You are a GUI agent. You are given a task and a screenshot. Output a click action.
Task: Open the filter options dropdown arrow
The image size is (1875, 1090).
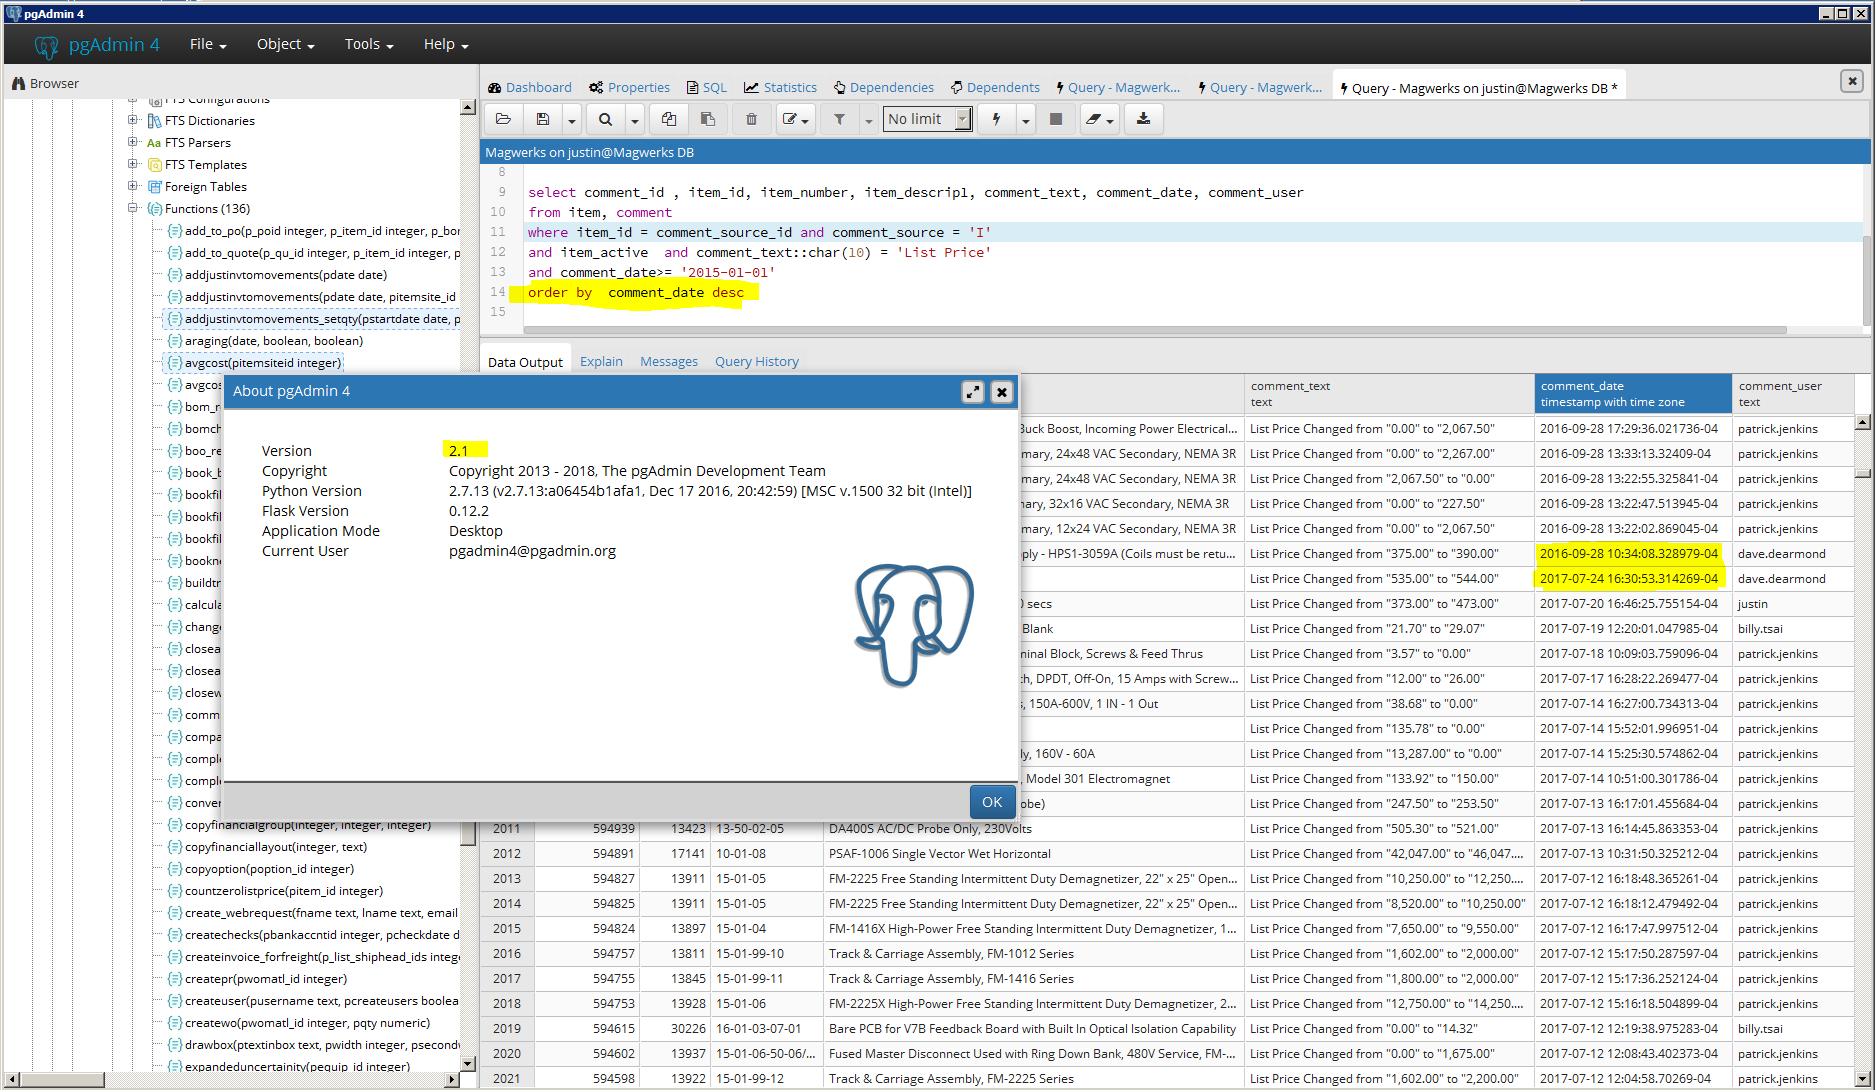pos(867,119)
